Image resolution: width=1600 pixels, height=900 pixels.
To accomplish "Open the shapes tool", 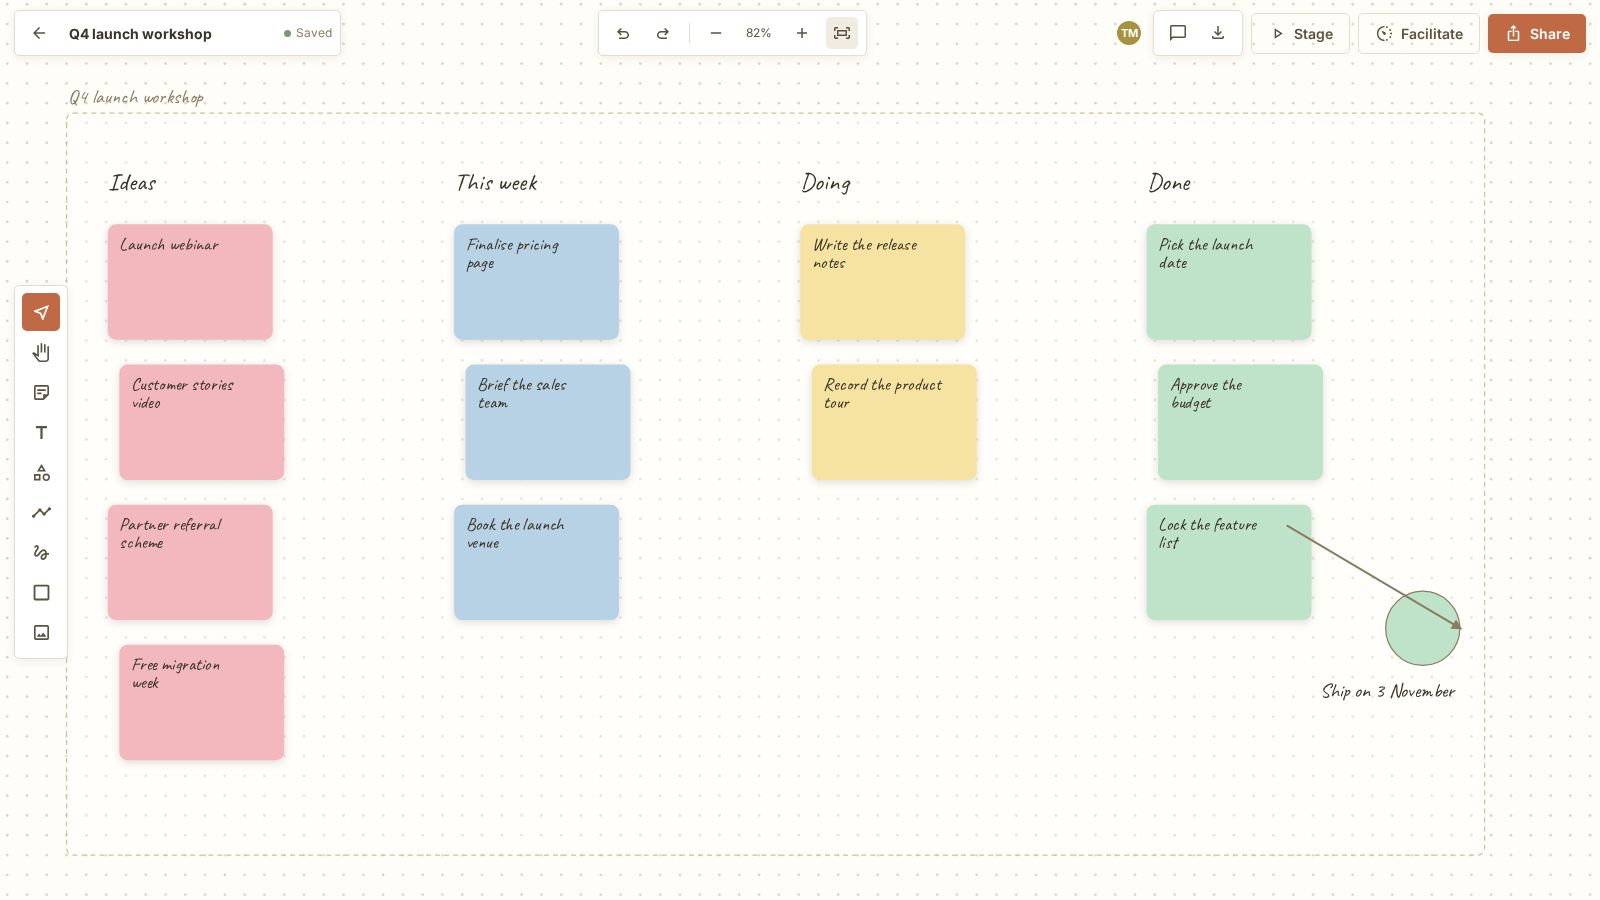I will pyautogui.click(x=41, y=472).
